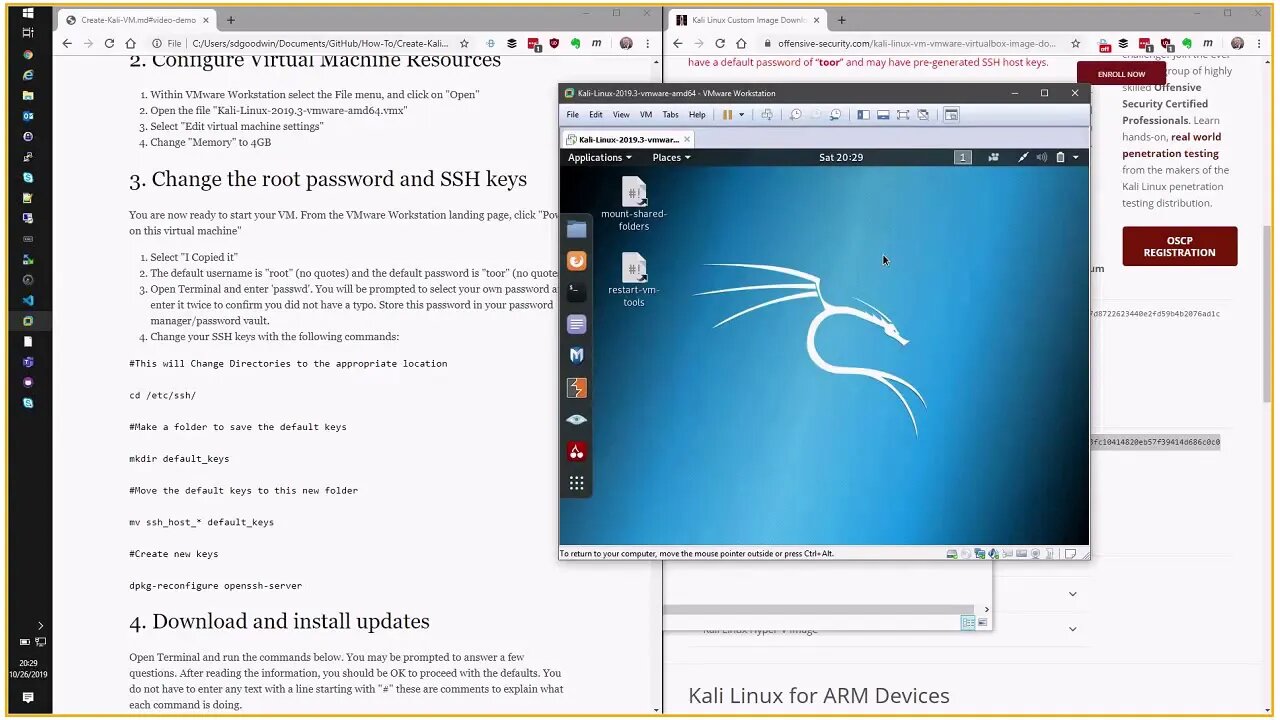Viewport: 1280px width, 720px height.
Task: Show all applications grid in Kali dock
Action: tap(576, 483)
